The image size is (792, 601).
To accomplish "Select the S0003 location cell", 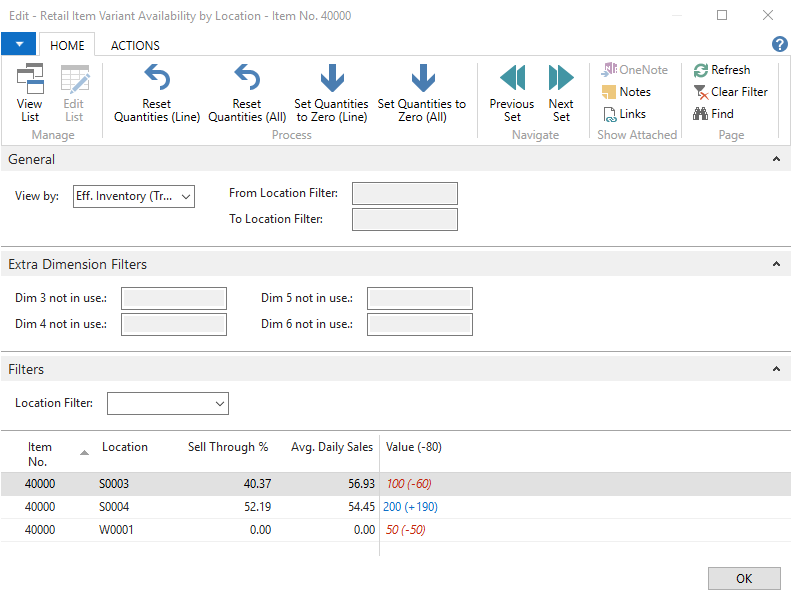I will pyautogui.click(x=114, y=484).
